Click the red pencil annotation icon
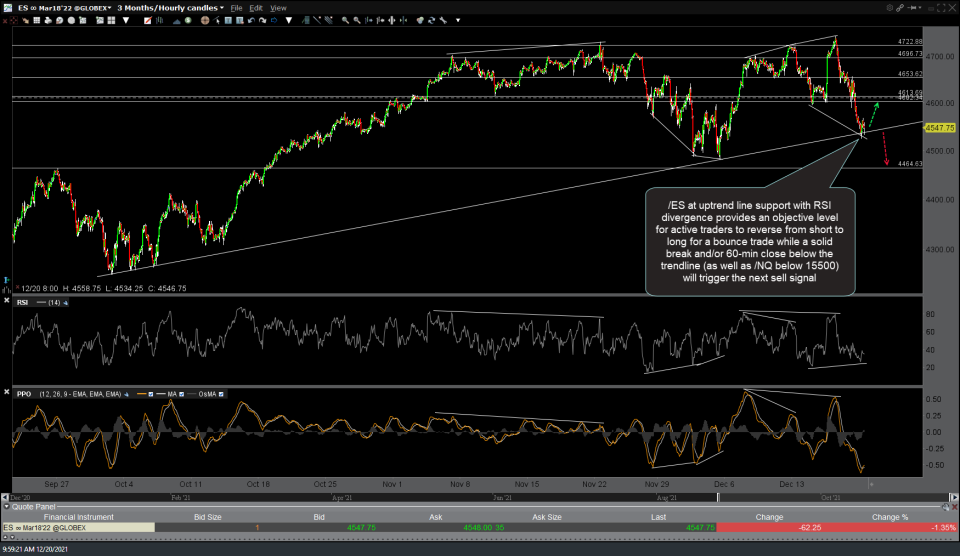The height and width of the screenshot is (556, 960). point(148,20)
